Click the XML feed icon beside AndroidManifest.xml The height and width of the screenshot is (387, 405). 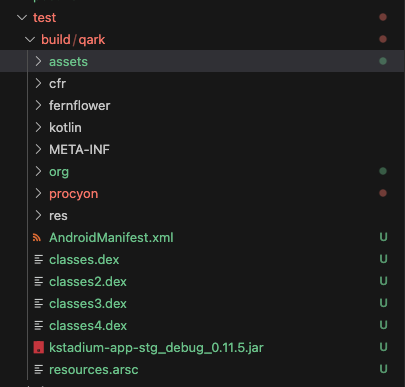pos(37,238)
